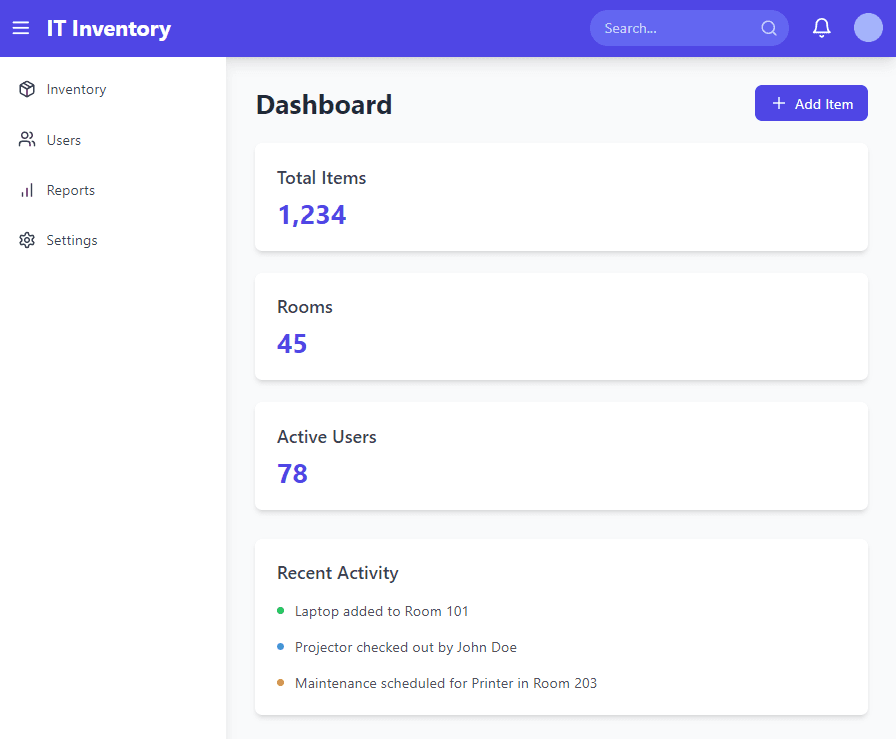Click the user avatar circle
The image size is (896, 739).
[868, 28]
